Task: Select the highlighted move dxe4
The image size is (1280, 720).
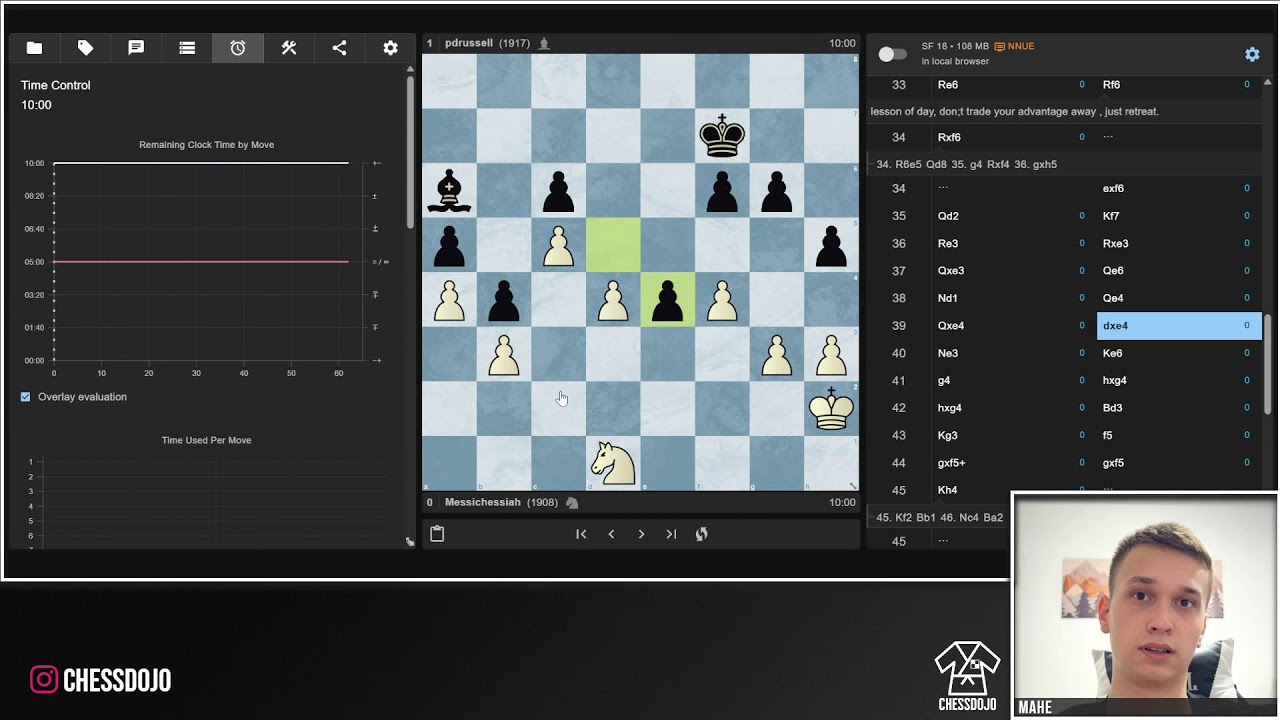Action: [x=1179, y=325]
